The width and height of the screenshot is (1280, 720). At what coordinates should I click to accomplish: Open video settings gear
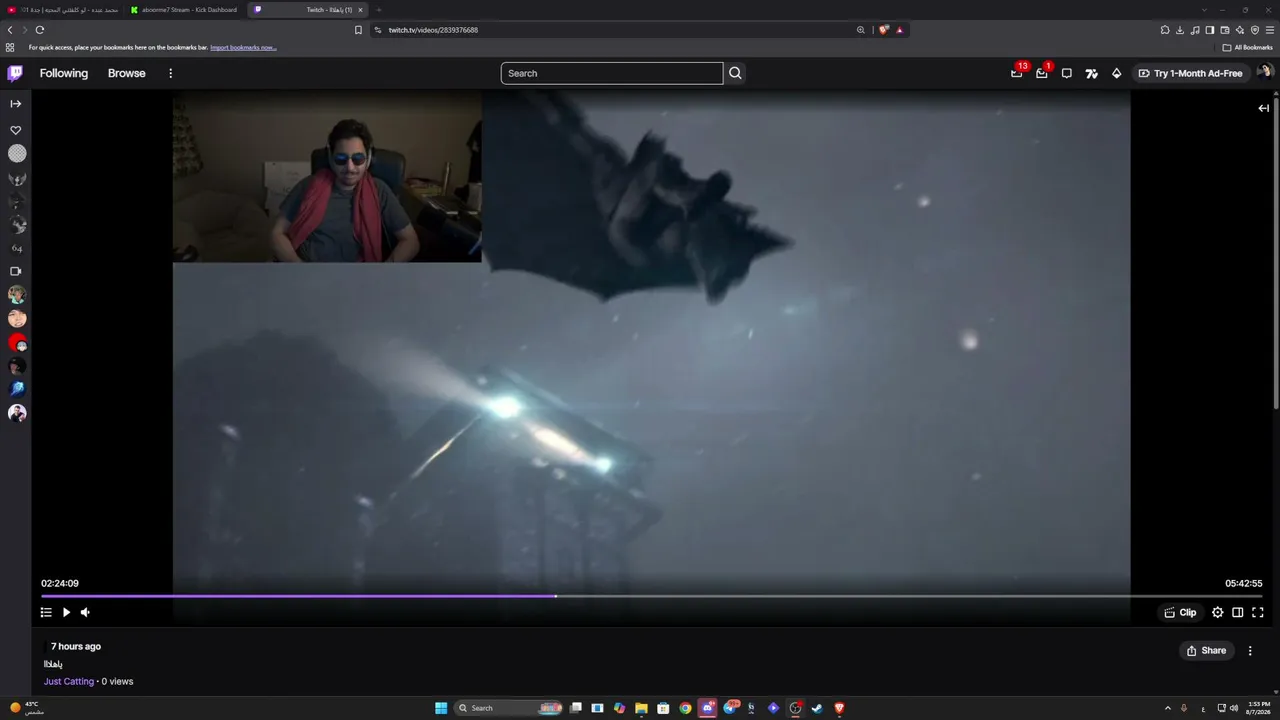click(1218, 612)
